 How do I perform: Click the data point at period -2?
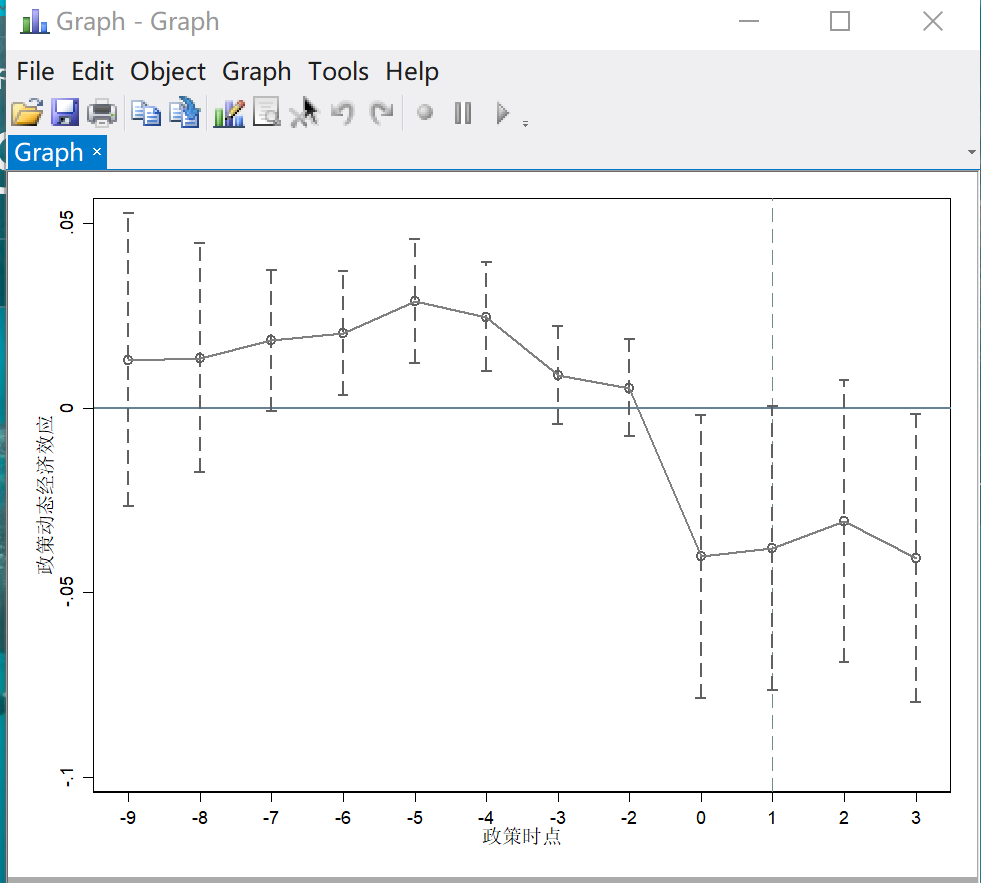coord(629,388)
